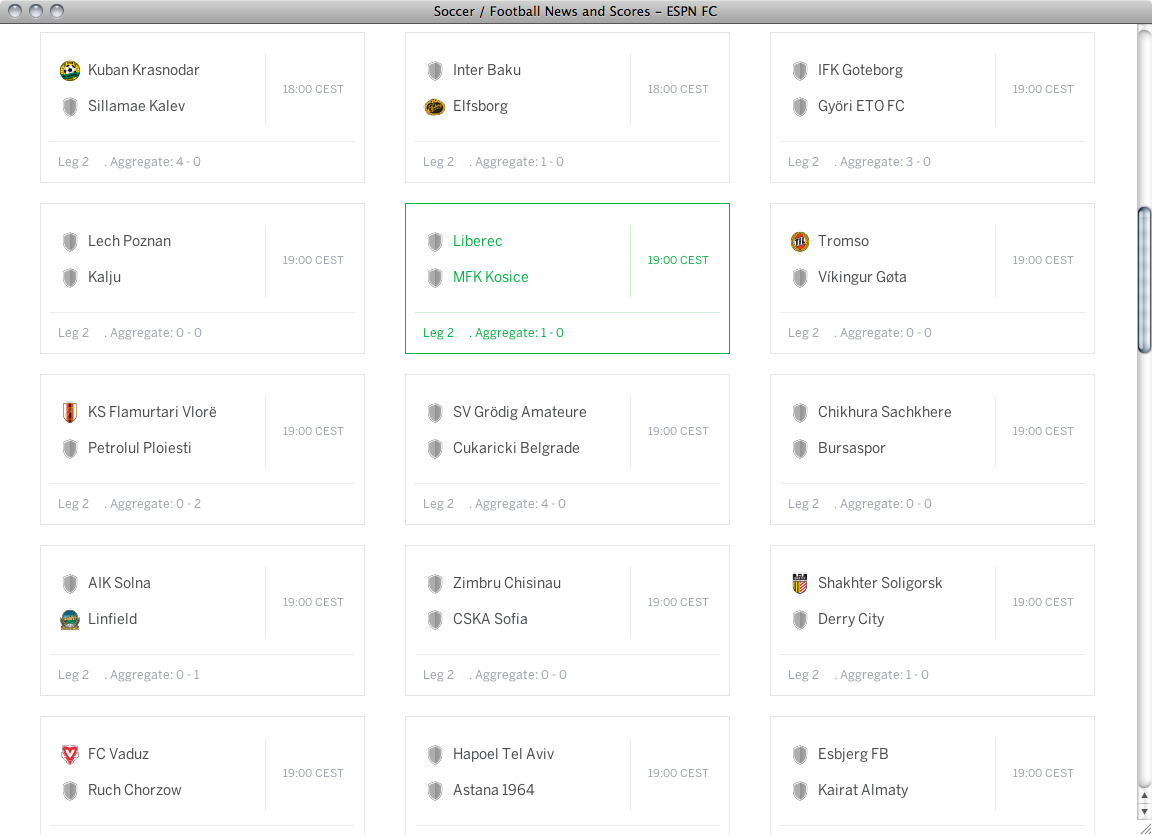Click the FC Vaduz crest icon
The image size is (1152, 835).
70,754
